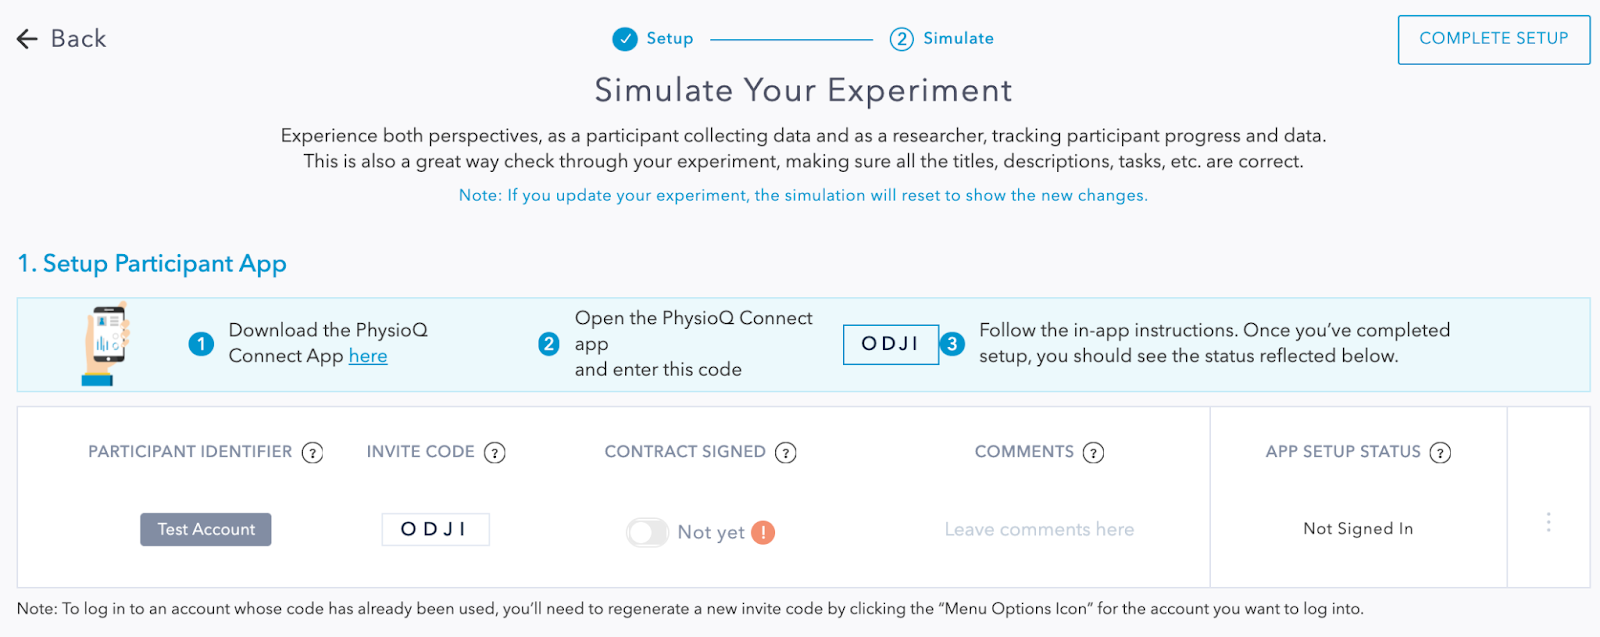The width and height of the screenshot is (1600, 637).
Task: Open the three-dot menu options icon
Action: click(x=1548, y=522)
